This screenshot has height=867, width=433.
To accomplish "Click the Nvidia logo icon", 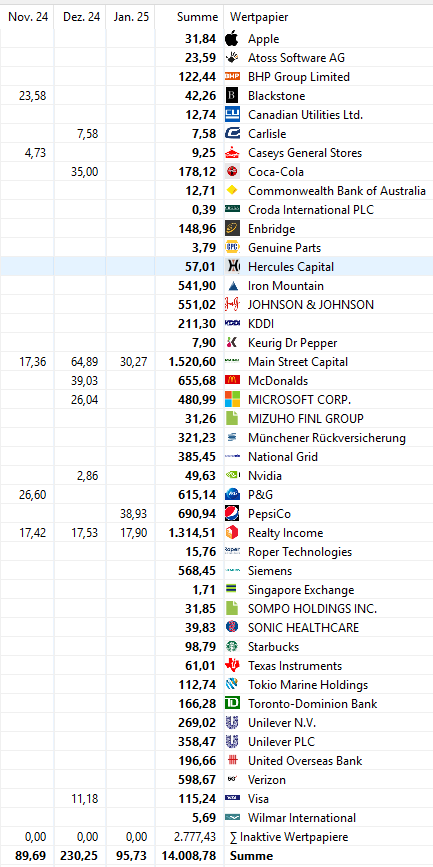I will (232, 476).
